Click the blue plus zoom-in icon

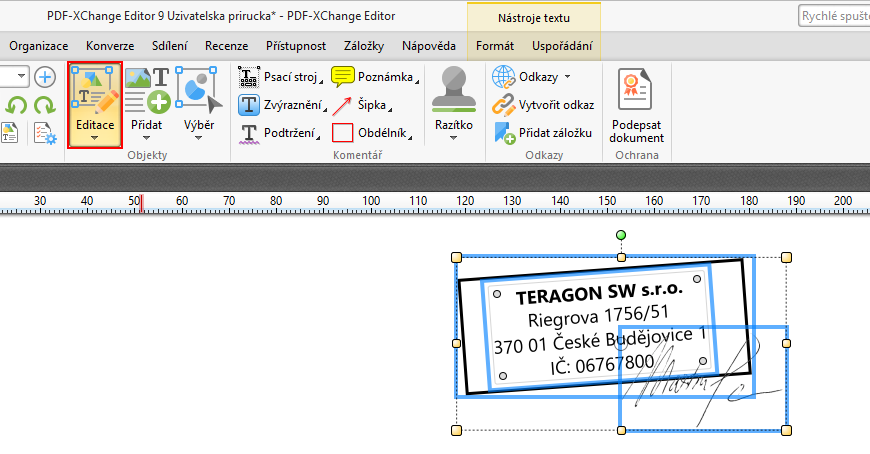[45, 77]
